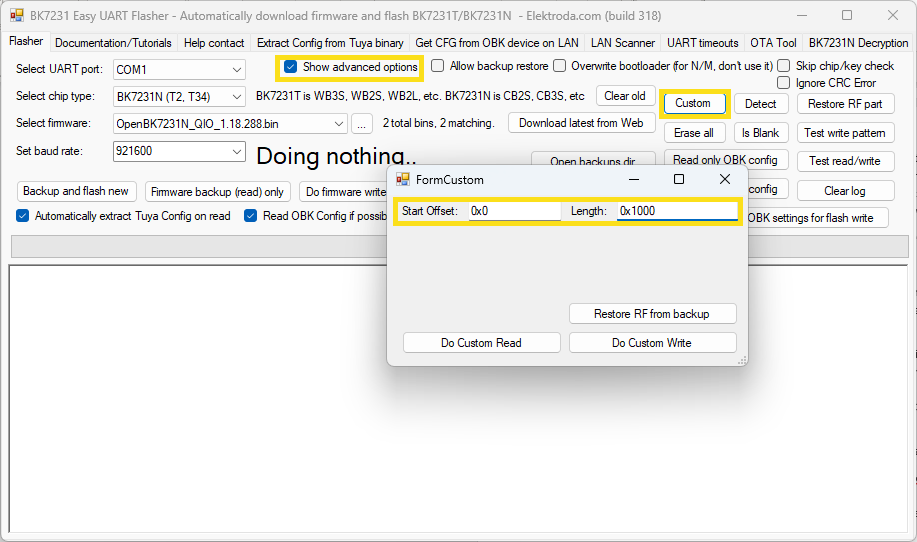Minimize the FormCustom dialog
This screenshot has height=542, width=917.
tap(633, 179)
